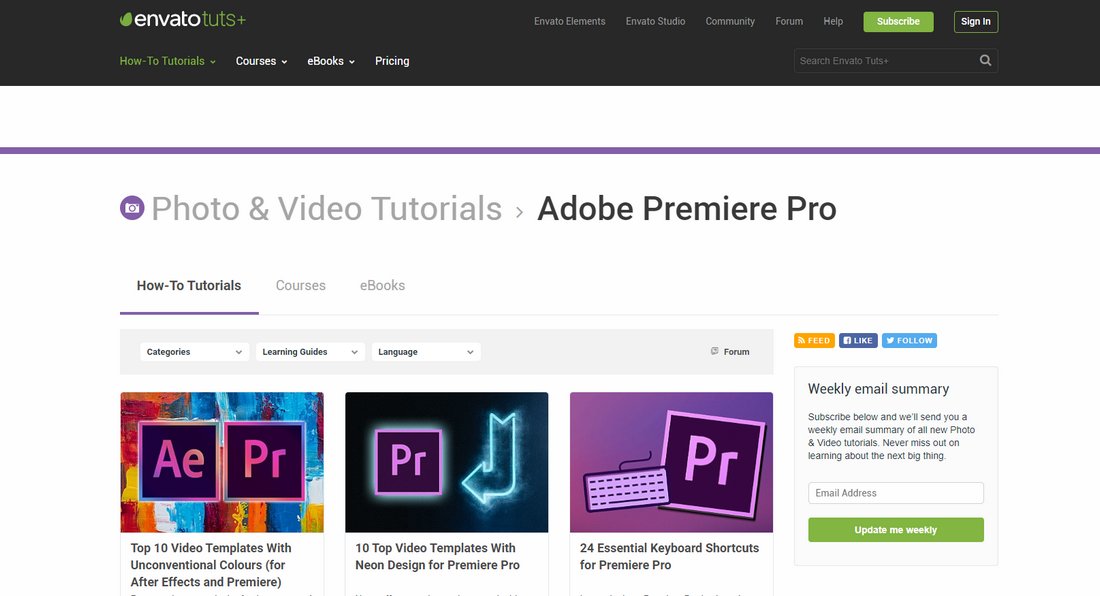The image size is (1100, 596).
Task: Switch to the Courses tab
Action: tap(300, 285)
